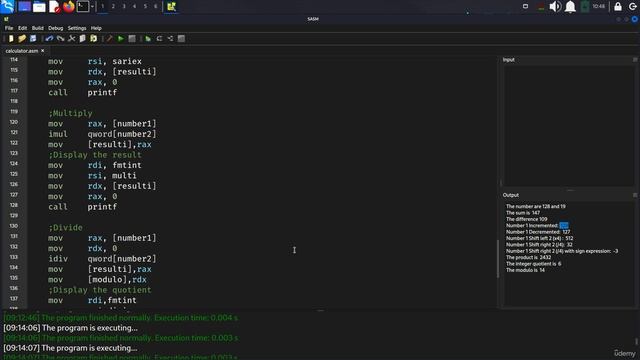The image size is (640, 360).
Task: Click the 'mov [modulo],rdx' code line
Action: [97, 280]
